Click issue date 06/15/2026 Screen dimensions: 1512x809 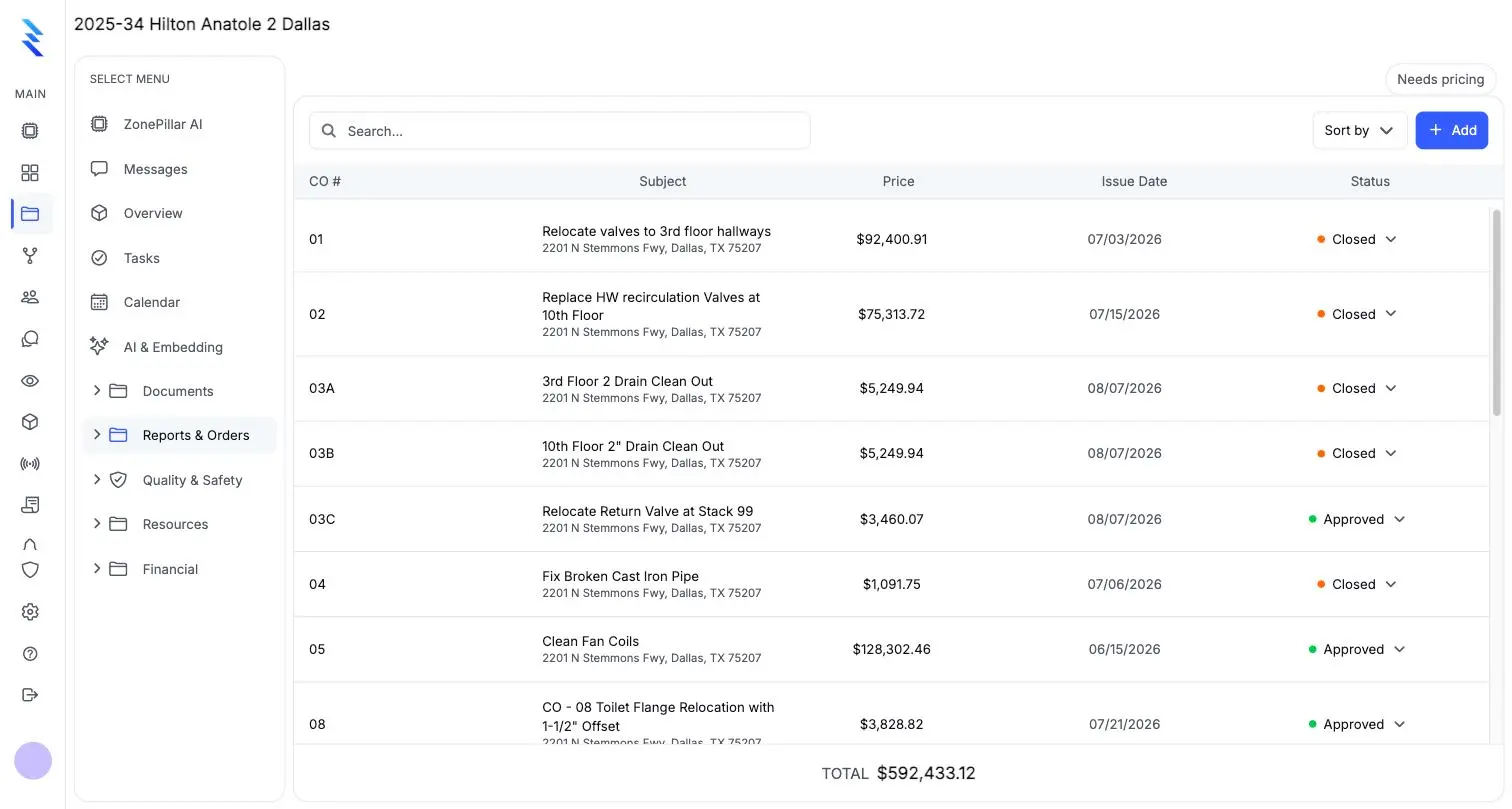pyautogui.click(x=1125, y=649)
